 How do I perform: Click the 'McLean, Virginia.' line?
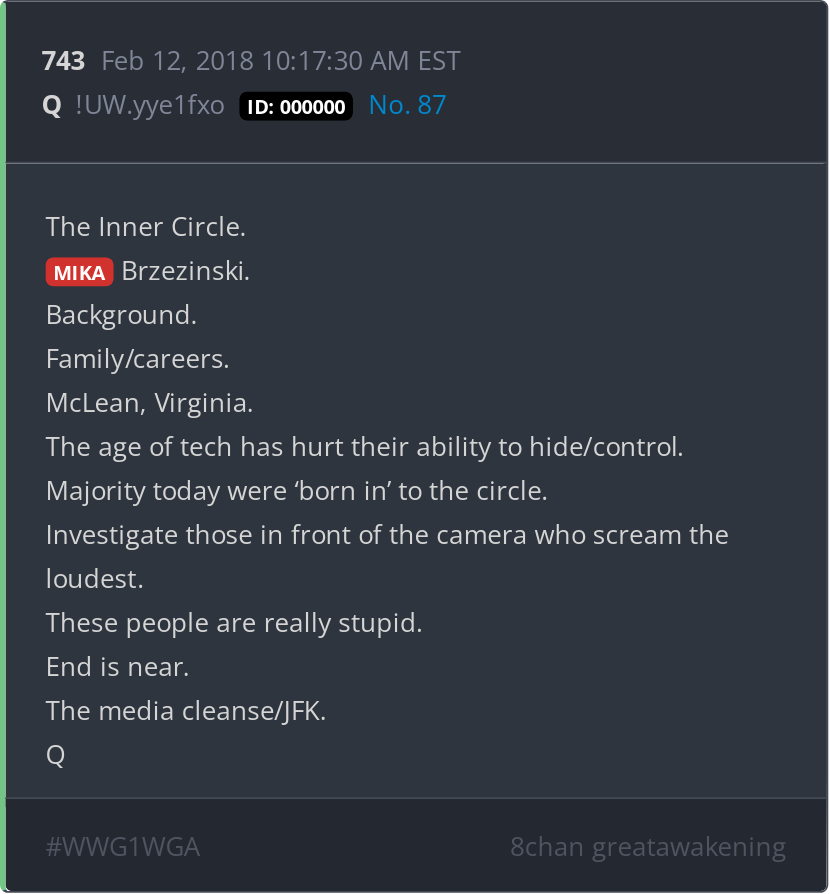point(149,404)
